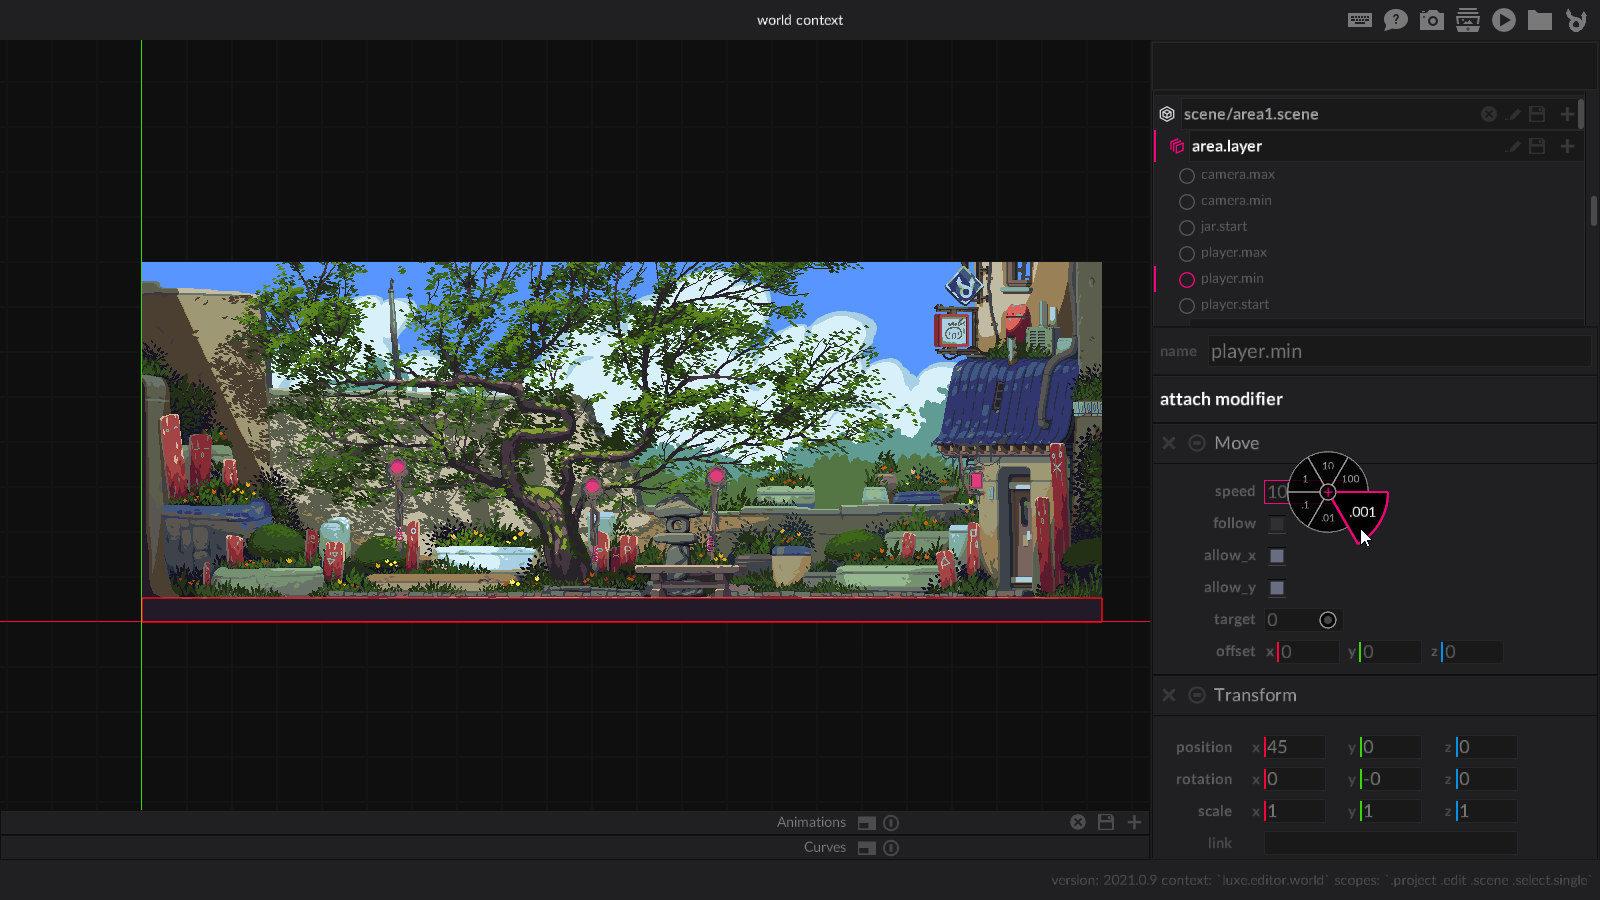Click the jar.start entity name
The height and width of the screenshot is (900, 1600).
pos(1224,226)
